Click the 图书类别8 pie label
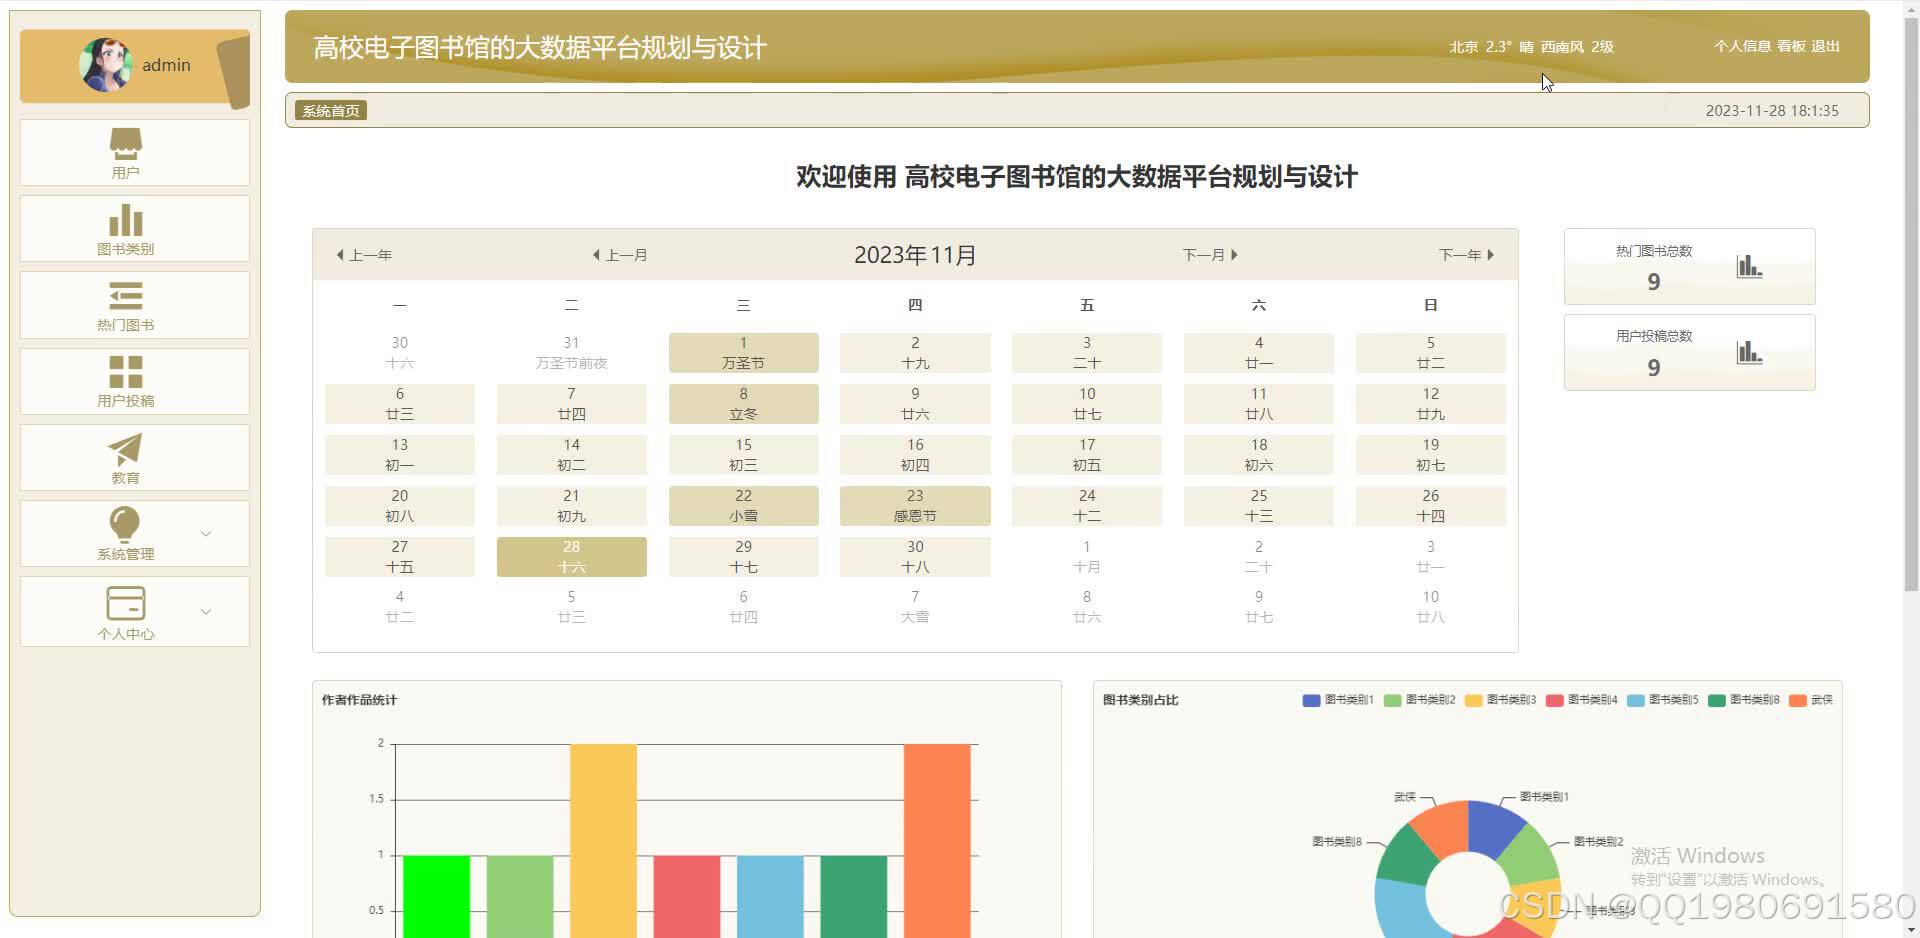 point(1337,841)
